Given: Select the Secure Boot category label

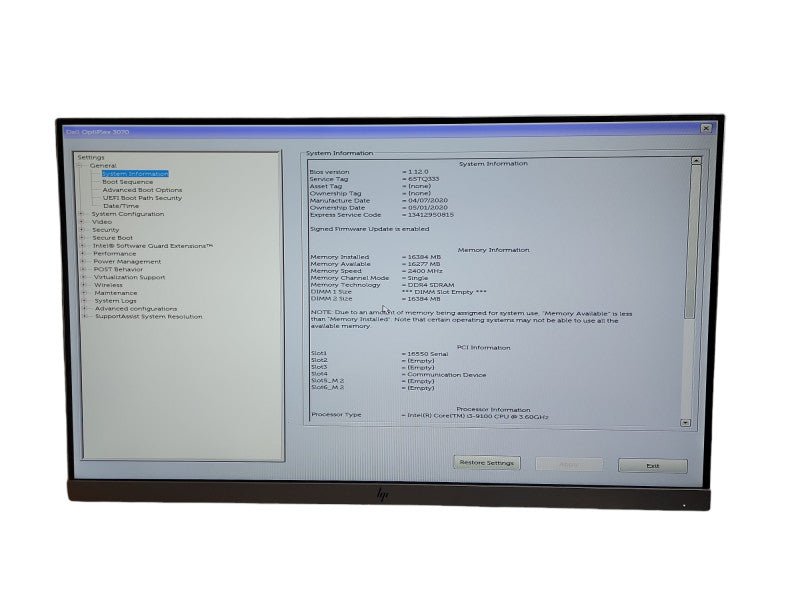Looking at the screenshot, I should [x=113, y=238].
